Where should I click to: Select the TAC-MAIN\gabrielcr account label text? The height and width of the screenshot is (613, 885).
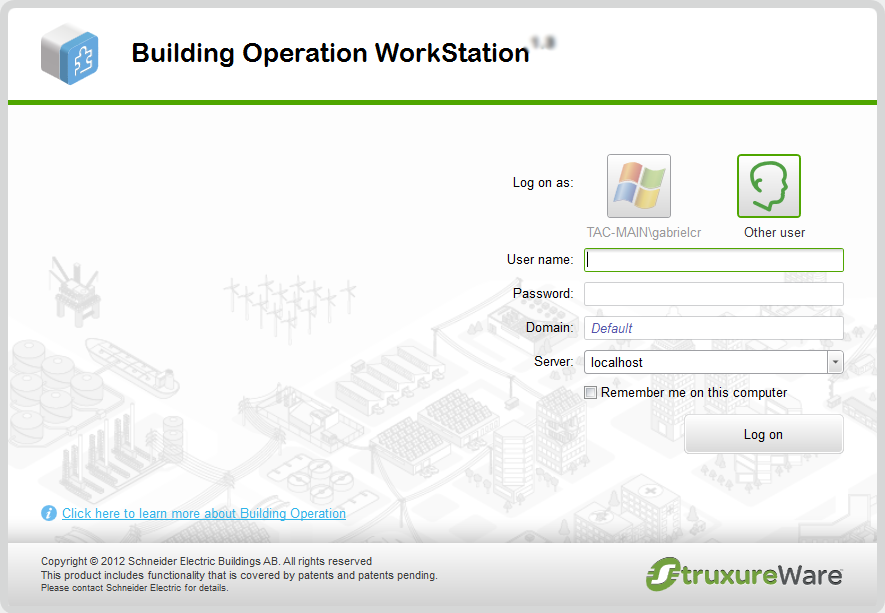click(644, 232)
